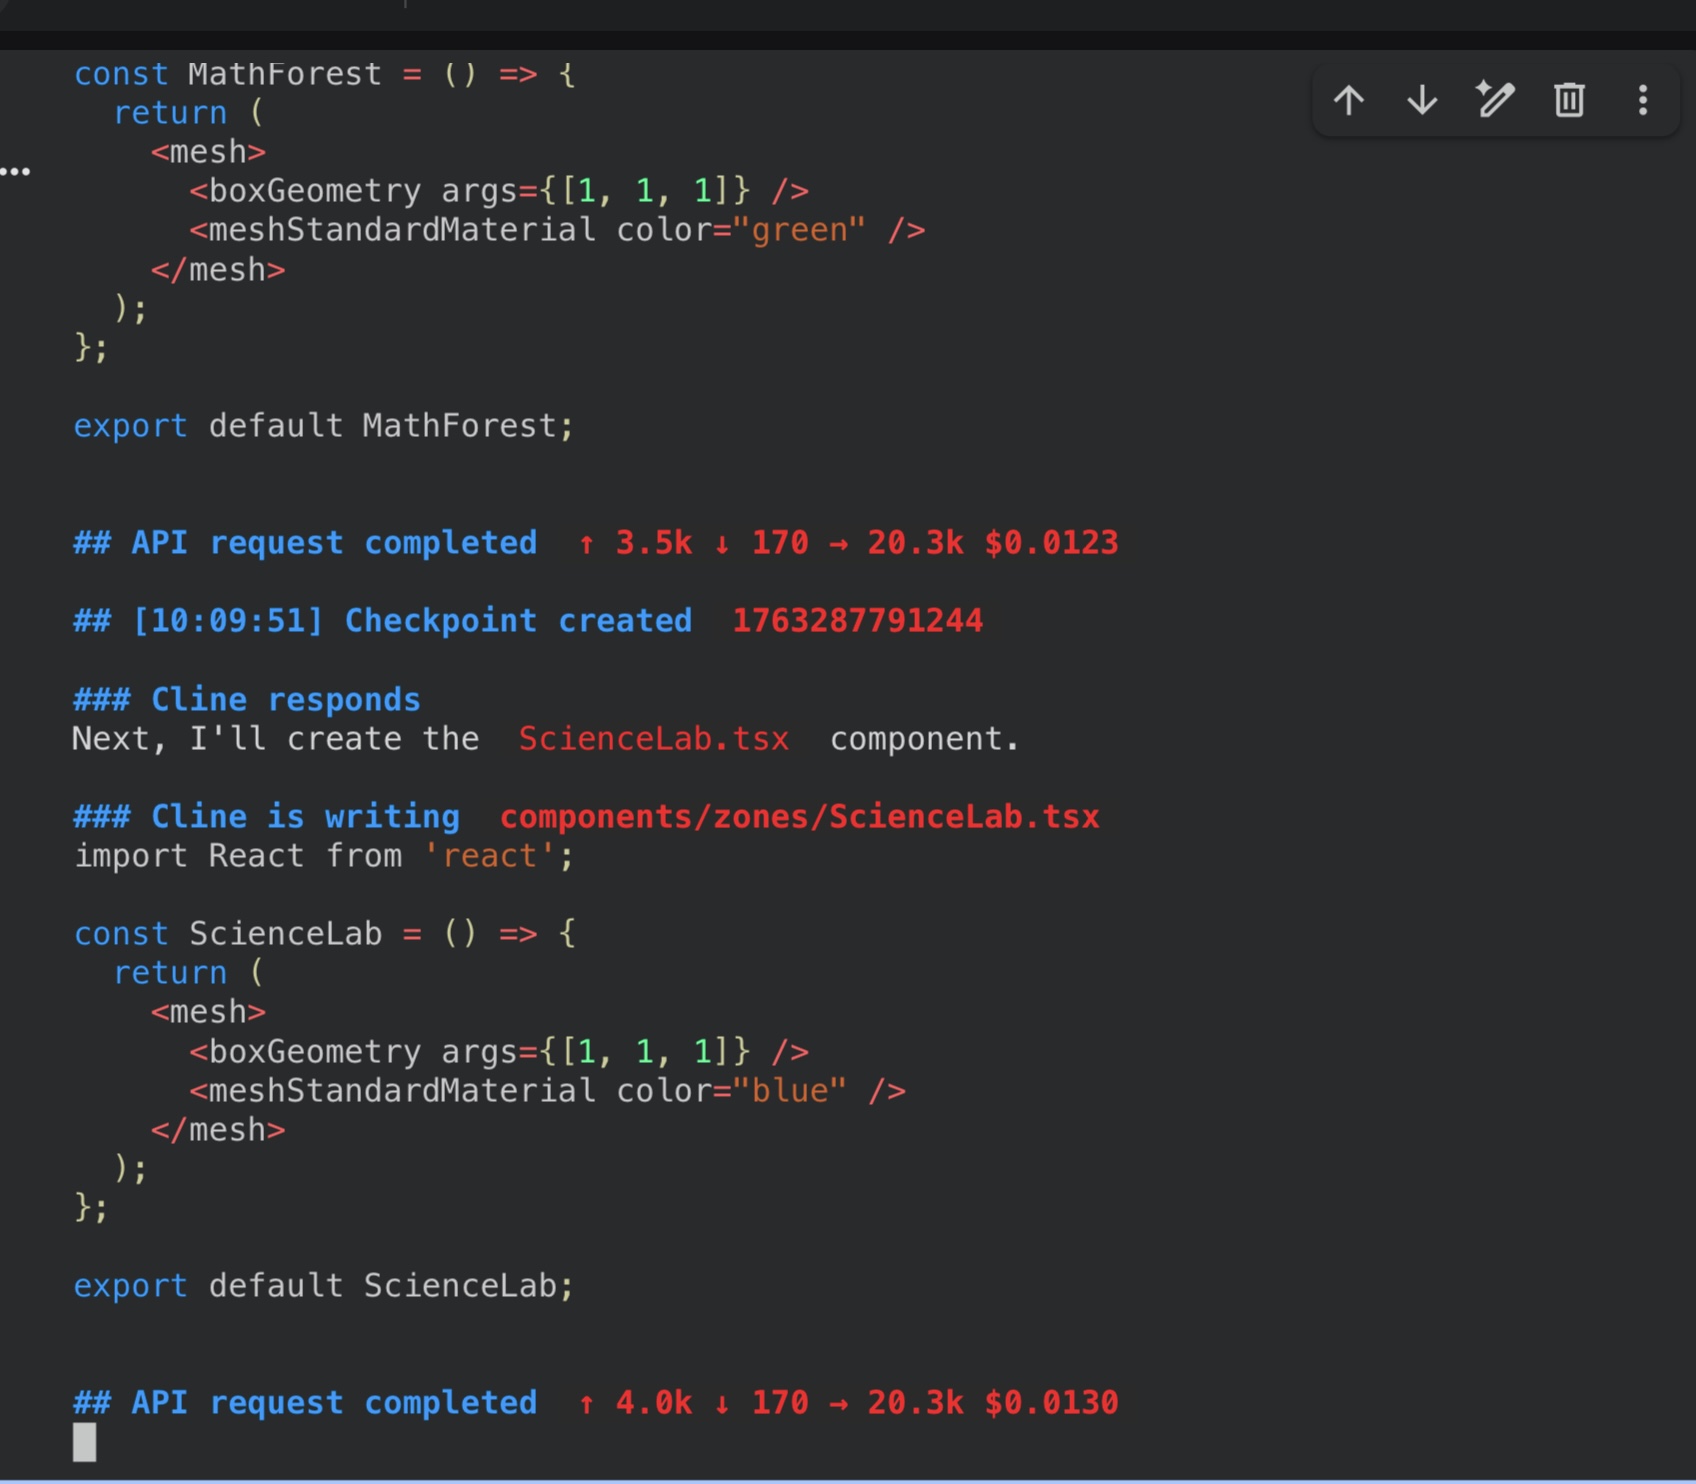The image size is (1696, 1484).
Task: Click the "$0.0130" cost value
Action: (1051, 1403)
